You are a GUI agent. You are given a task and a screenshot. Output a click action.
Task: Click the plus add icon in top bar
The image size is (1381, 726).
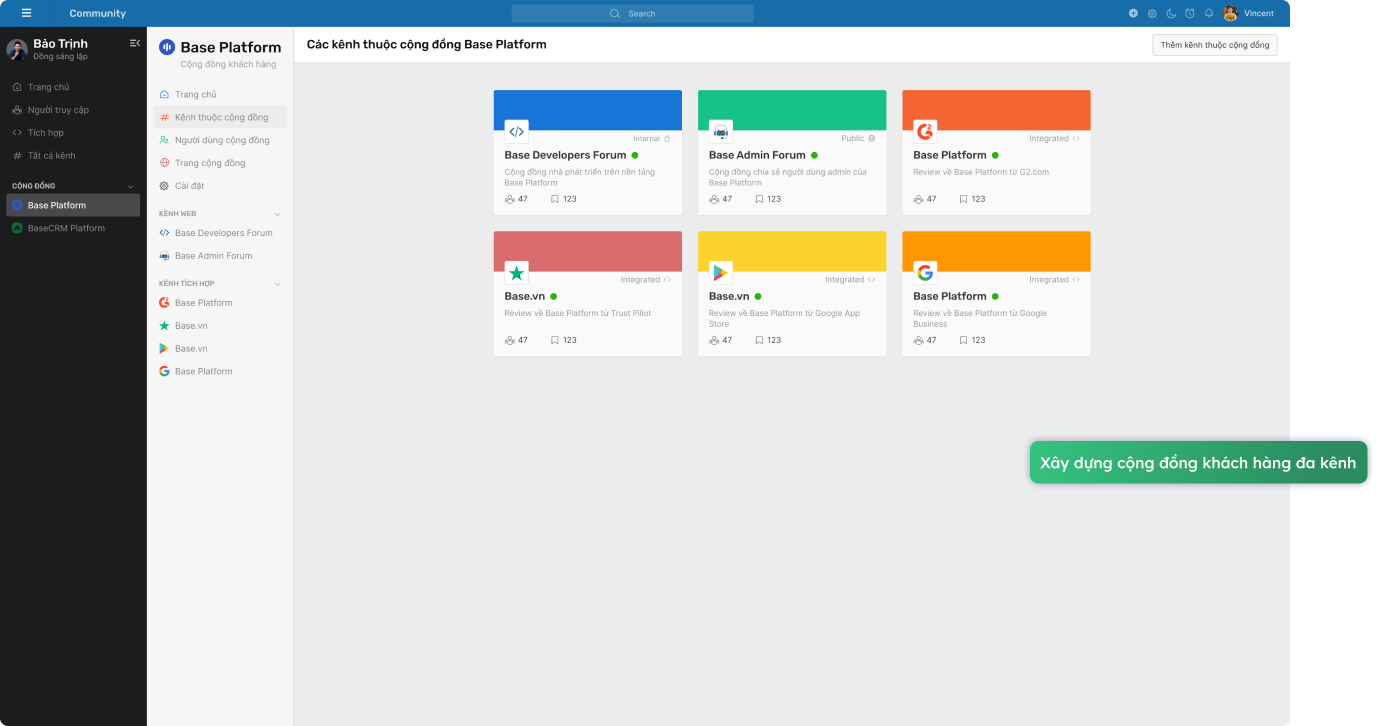tap(1133, 13)
